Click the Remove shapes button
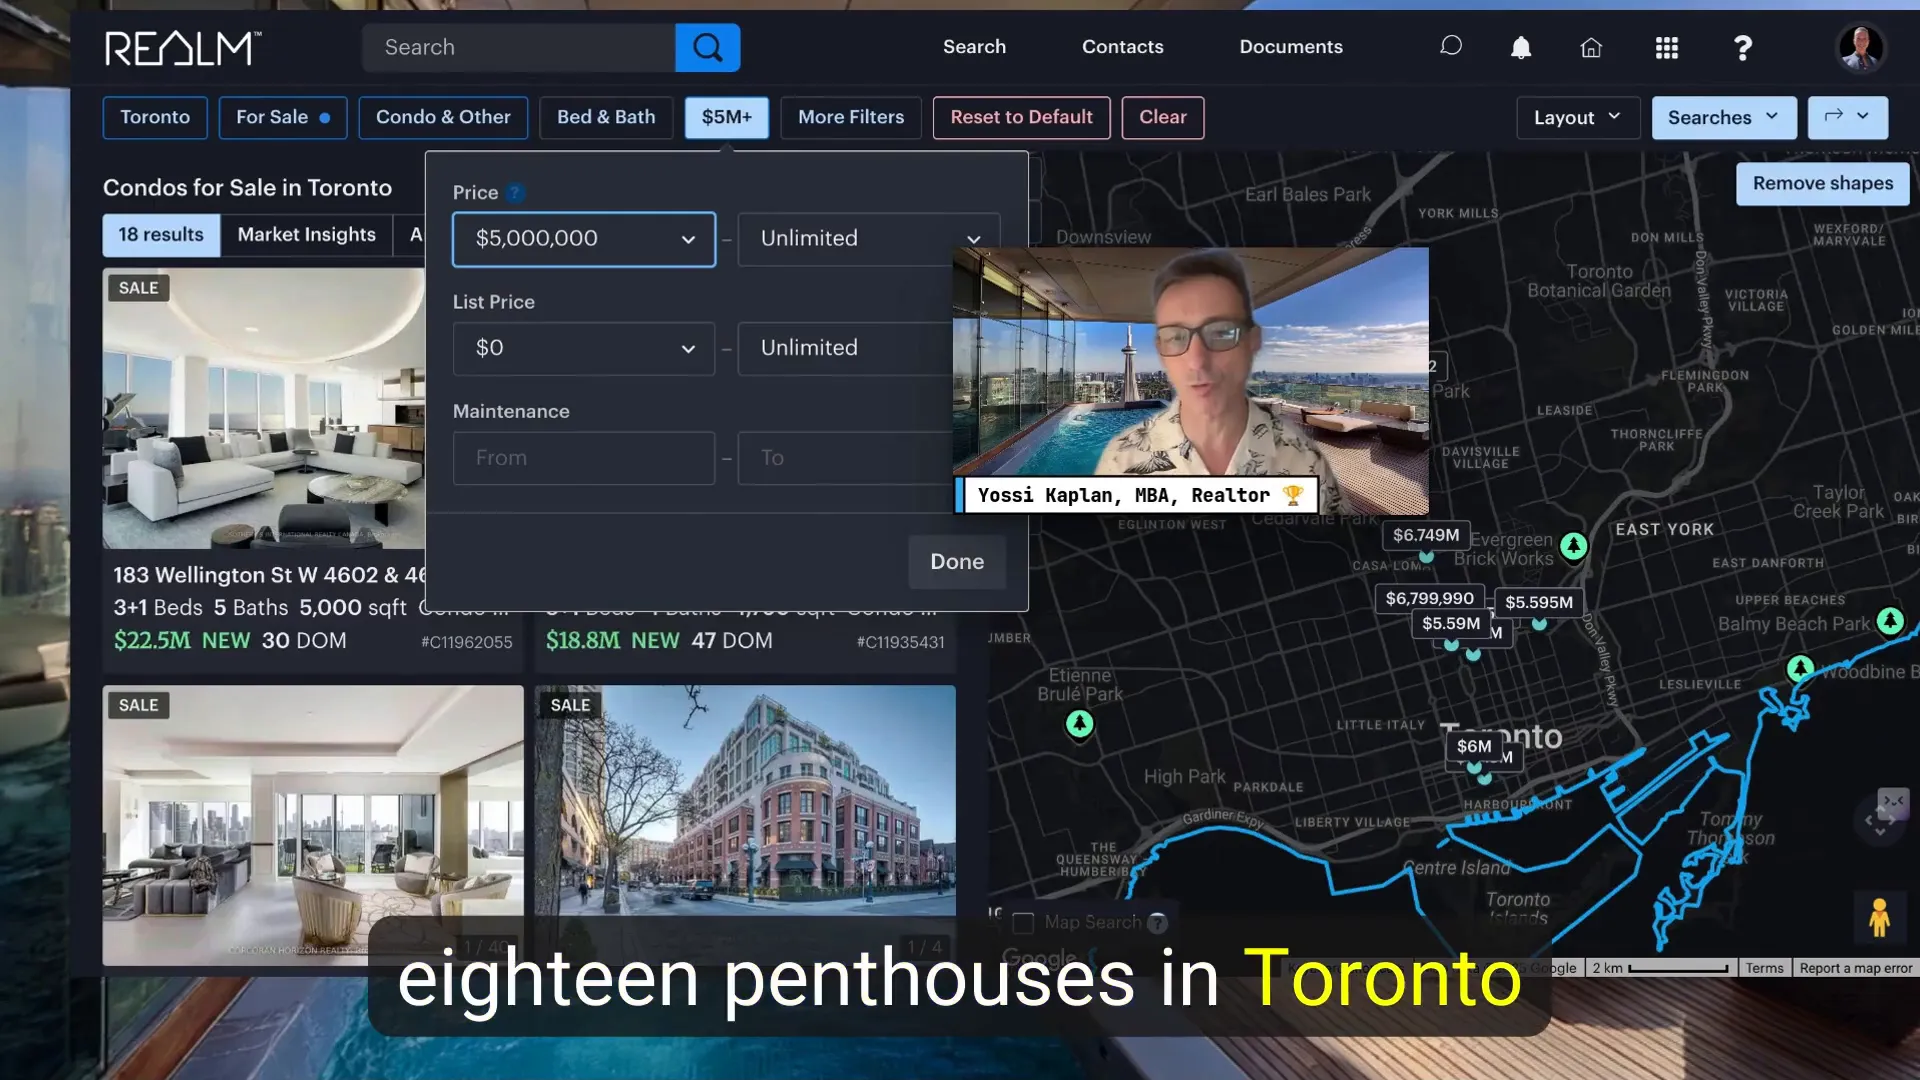The image size is (1920, 1080). tap(1822, 184)
